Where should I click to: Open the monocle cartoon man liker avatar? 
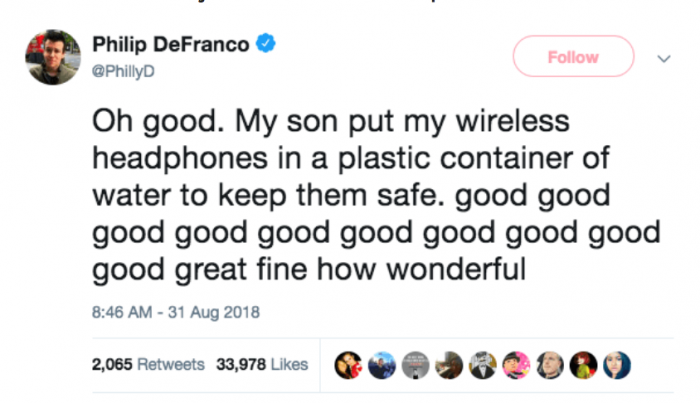pos(482,366)
